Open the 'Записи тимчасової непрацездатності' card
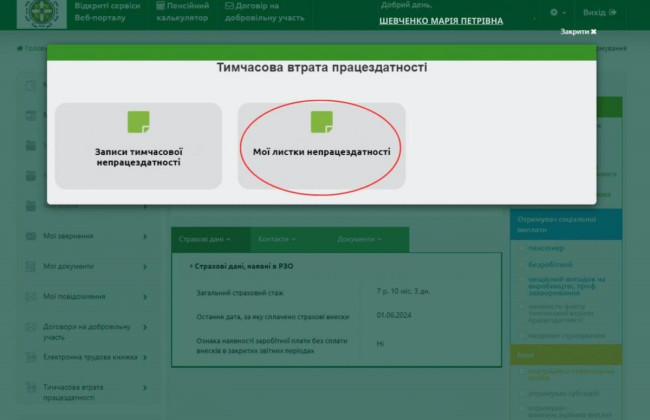This screenshot has height=420, width=650. pos(138,146)
